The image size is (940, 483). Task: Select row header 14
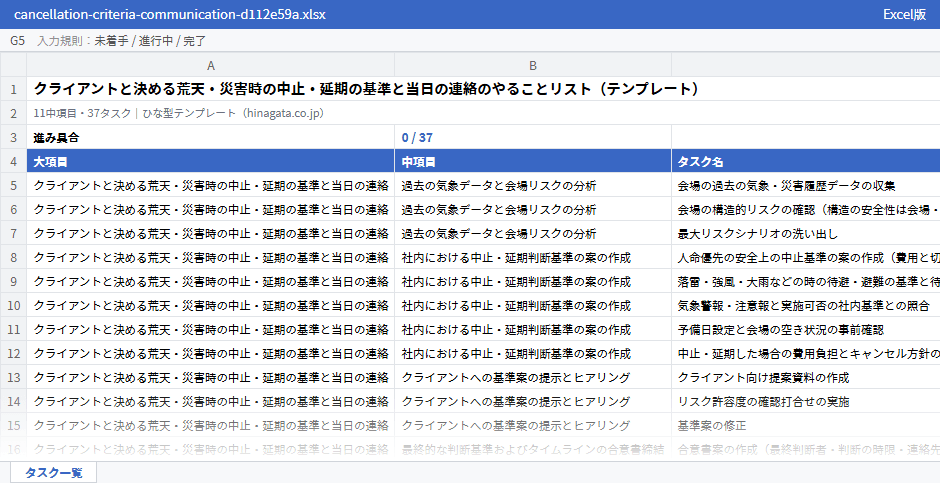13,401
